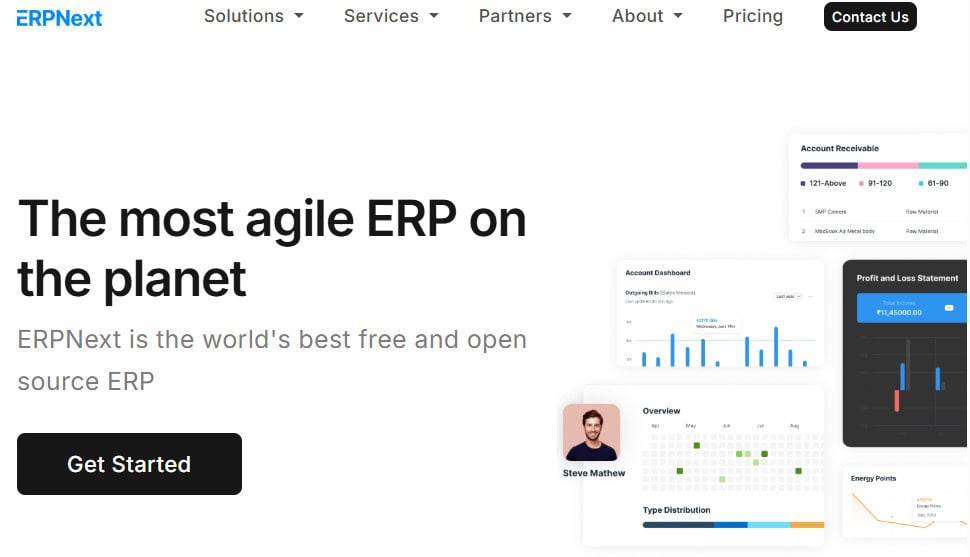This screenshot has width=970, height=557.
Task: Go to the Pricing page
Action: [752, 16]
